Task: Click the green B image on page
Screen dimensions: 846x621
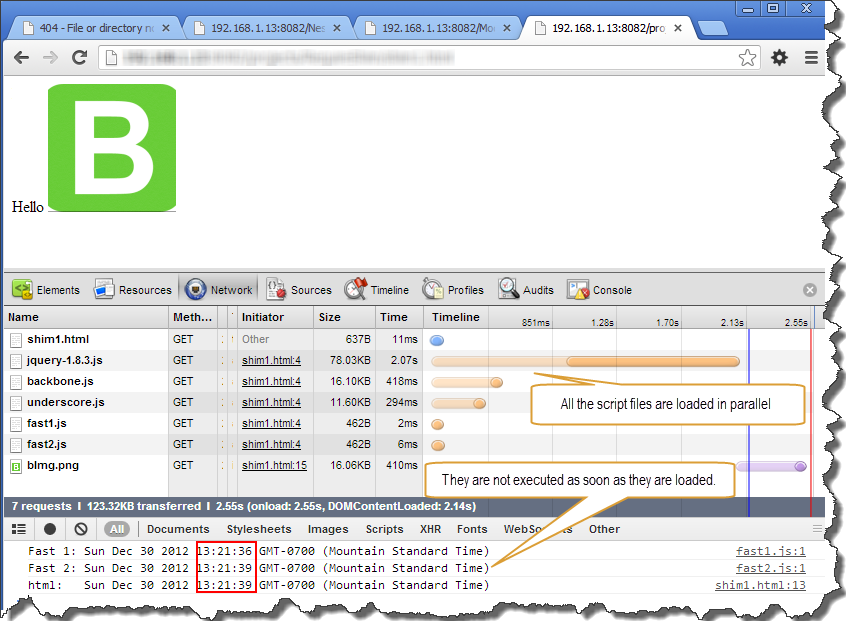Action: pos(112,147)
